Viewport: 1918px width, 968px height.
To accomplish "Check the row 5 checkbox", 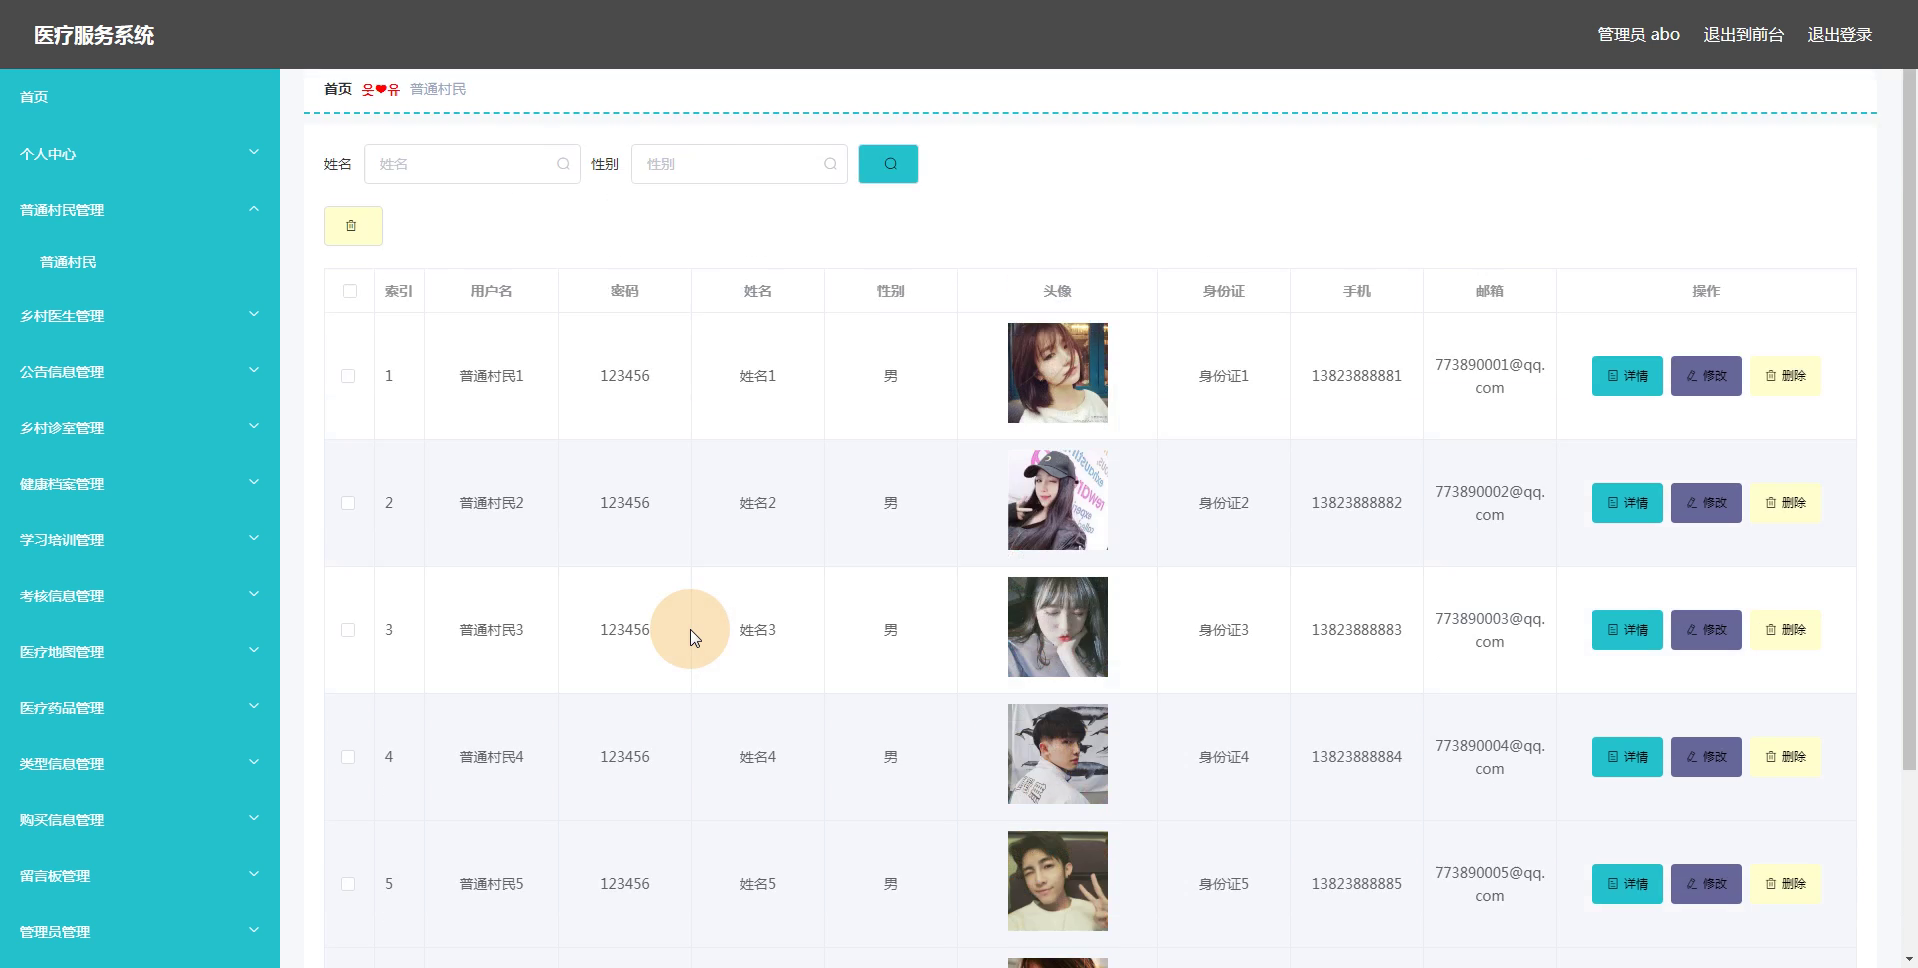I will (348, 884).
